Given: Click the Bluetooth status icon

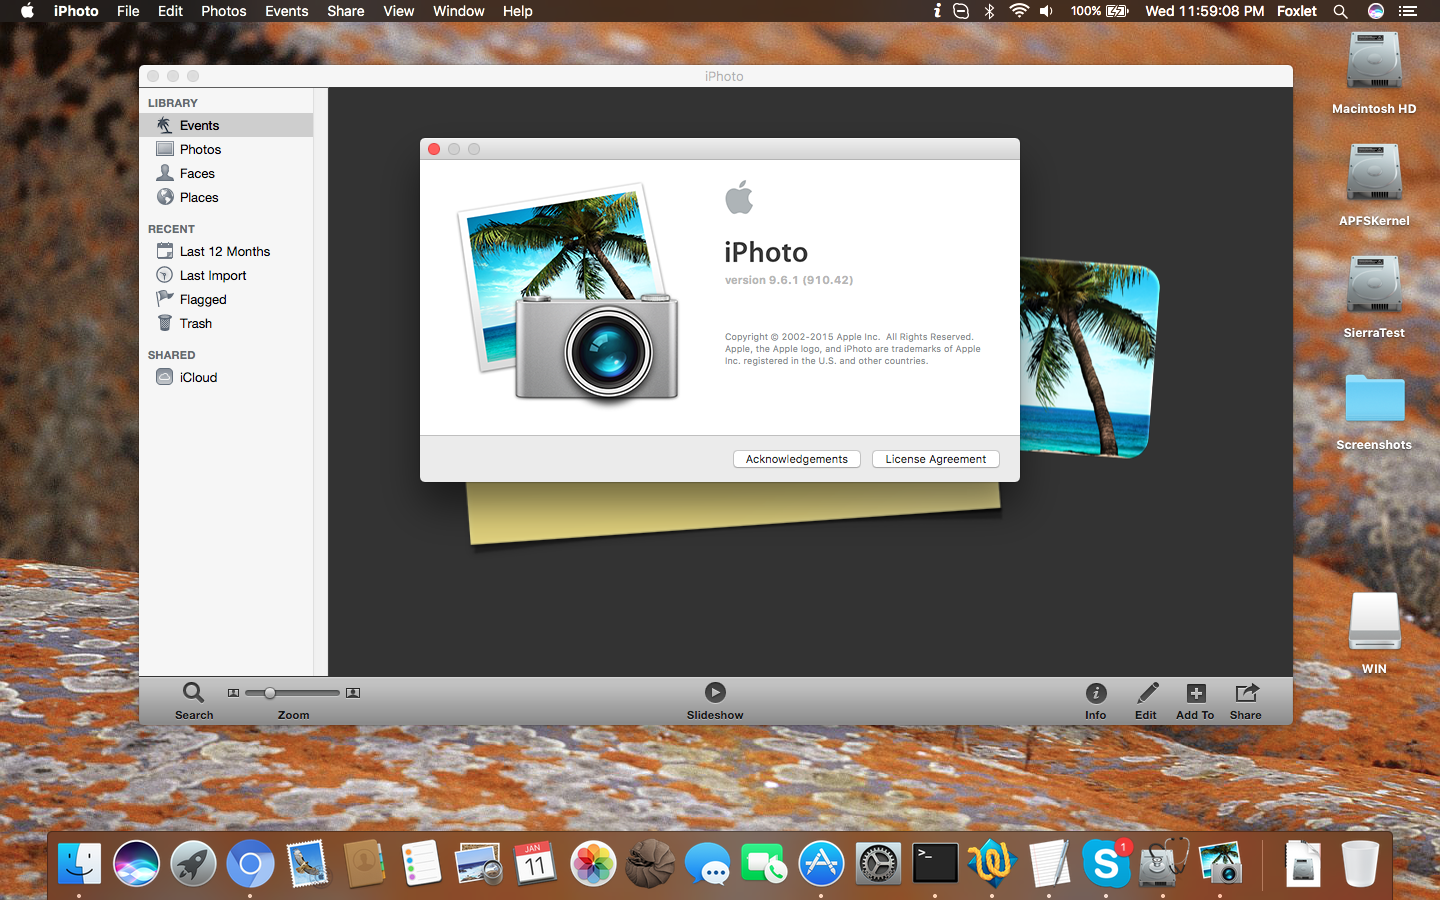Looking at the screenshot, I should (989, 11).
